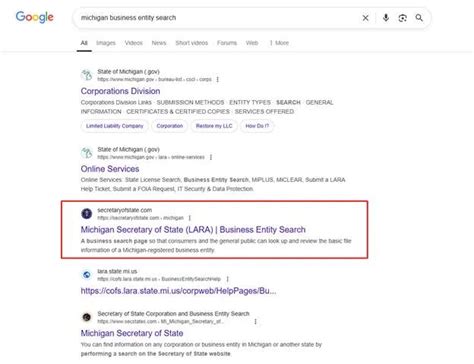Switch to the News tab
Screen dimensions: 474x364
pos(159,43)
